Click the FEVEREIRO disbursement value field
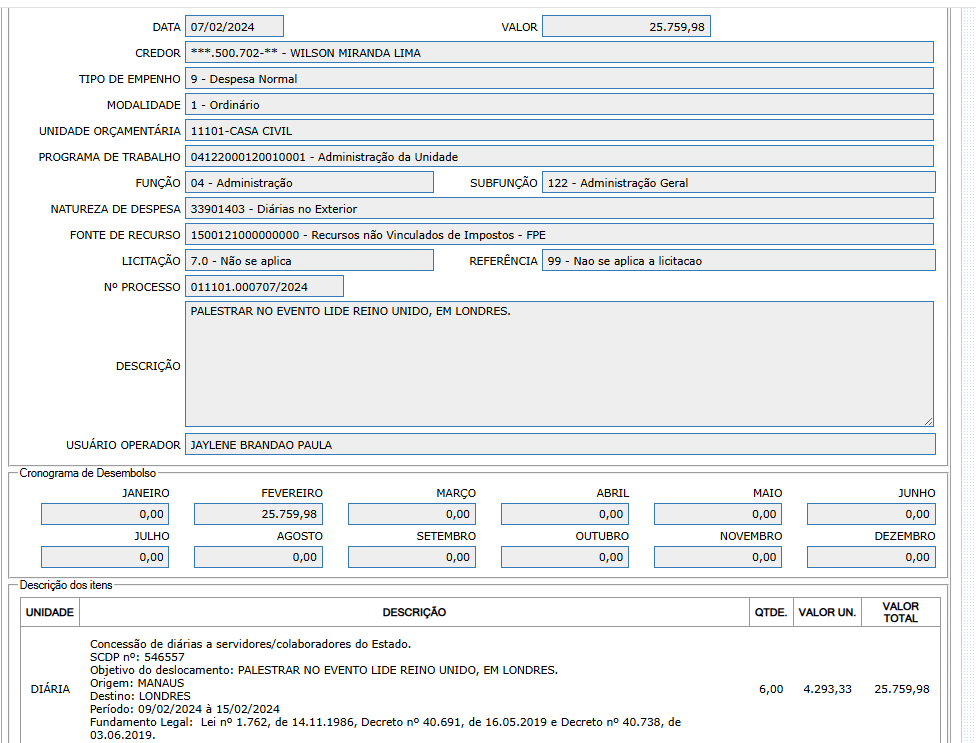 click(258, 514)
